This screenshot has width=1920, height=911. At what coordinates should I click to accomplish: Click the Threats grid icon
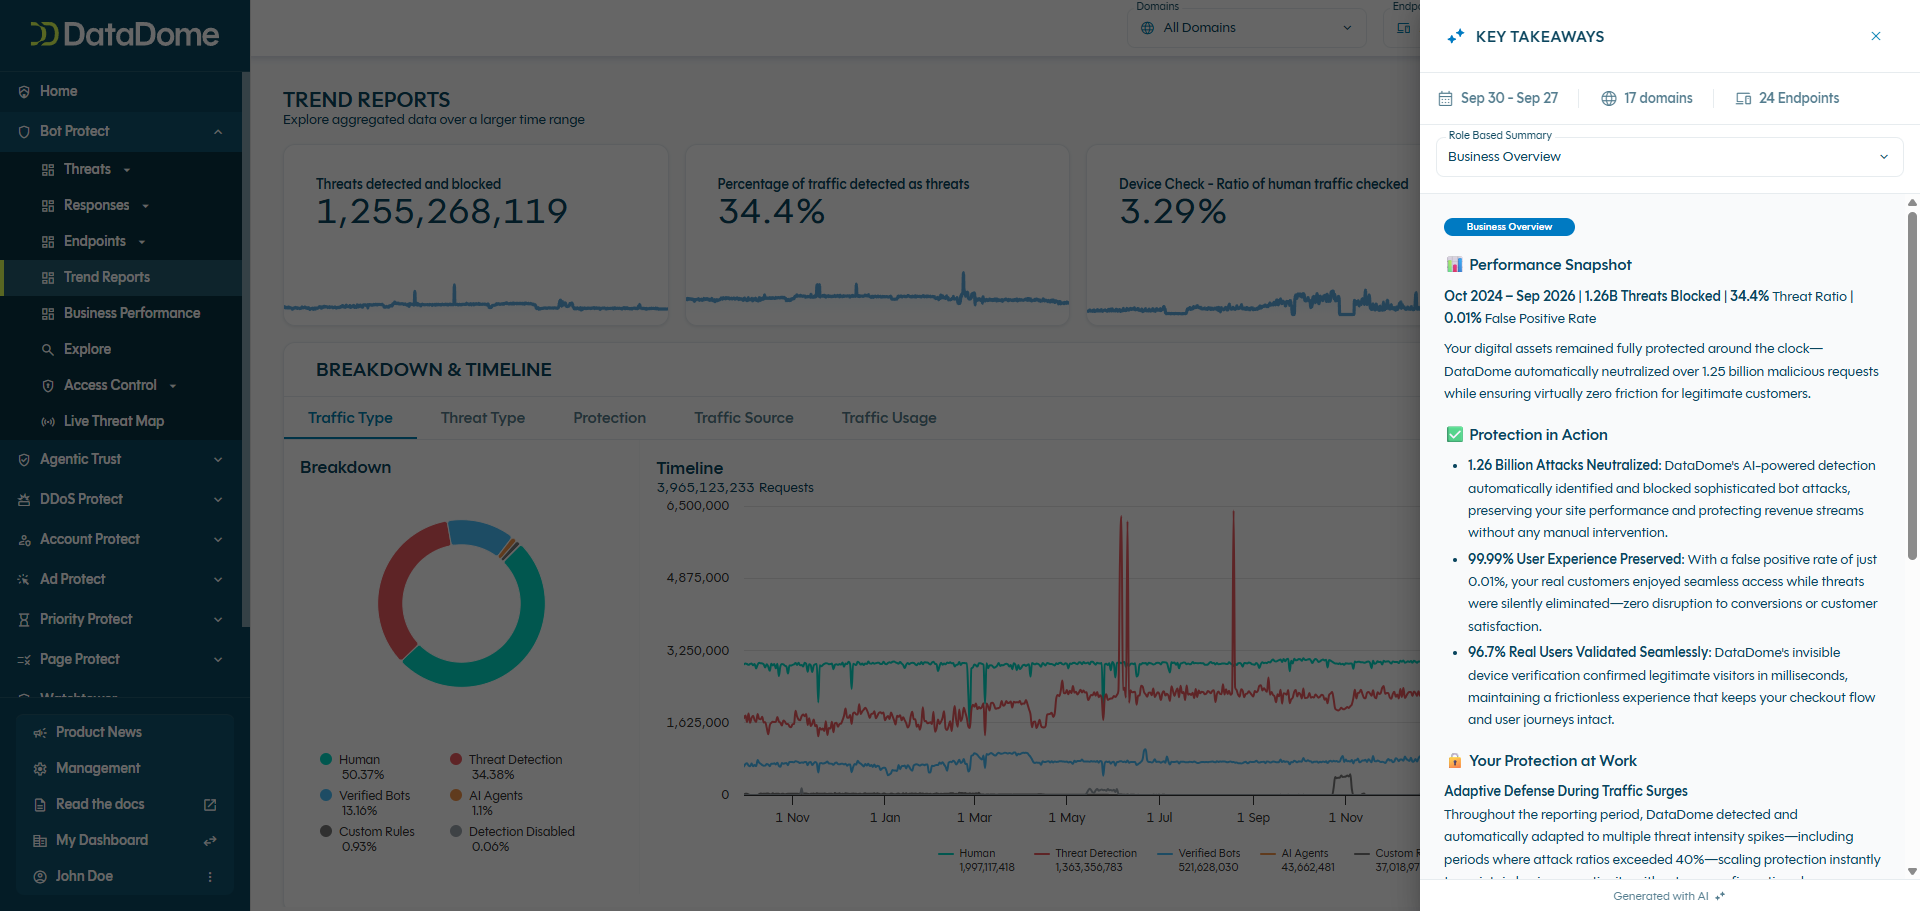tap(48, 170)
